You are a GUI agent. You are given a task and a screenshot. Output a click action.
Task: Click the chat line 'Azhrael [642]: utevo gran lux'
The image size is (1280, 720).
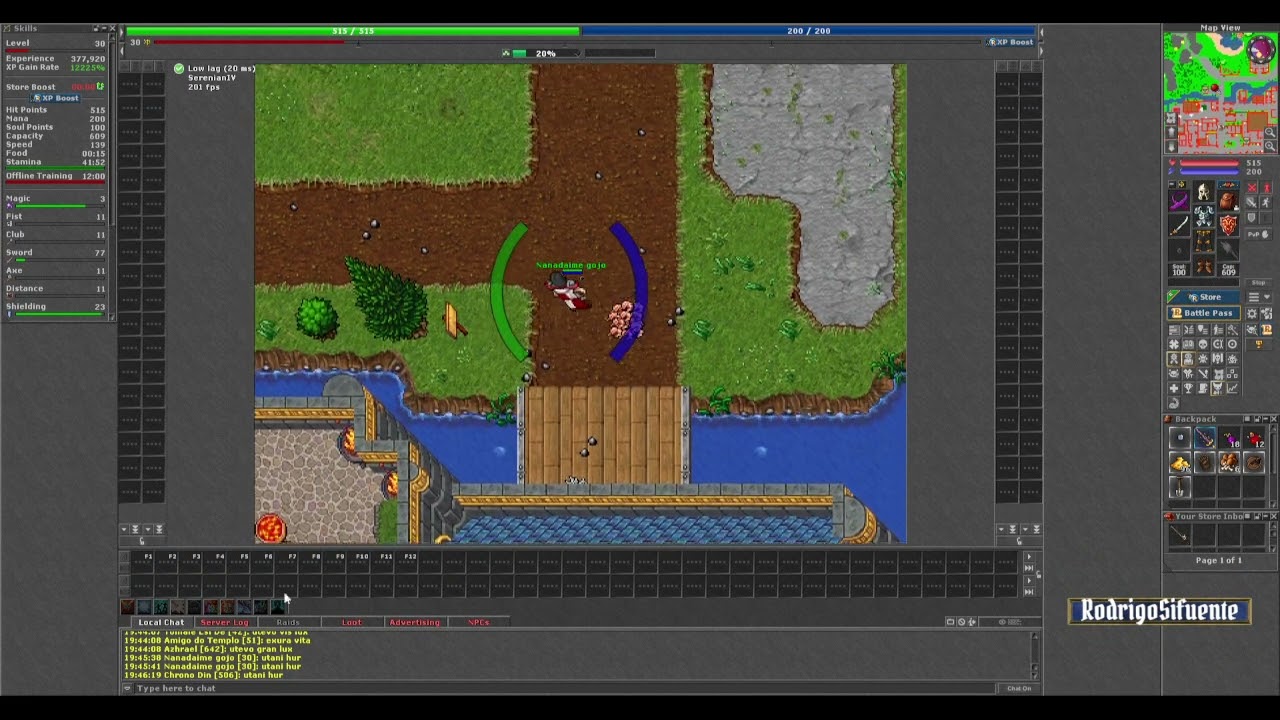coord(208,649)
